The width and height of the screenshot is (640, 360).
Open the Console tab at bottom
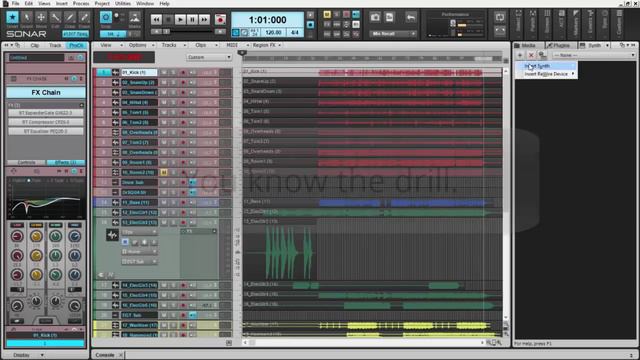105,355
